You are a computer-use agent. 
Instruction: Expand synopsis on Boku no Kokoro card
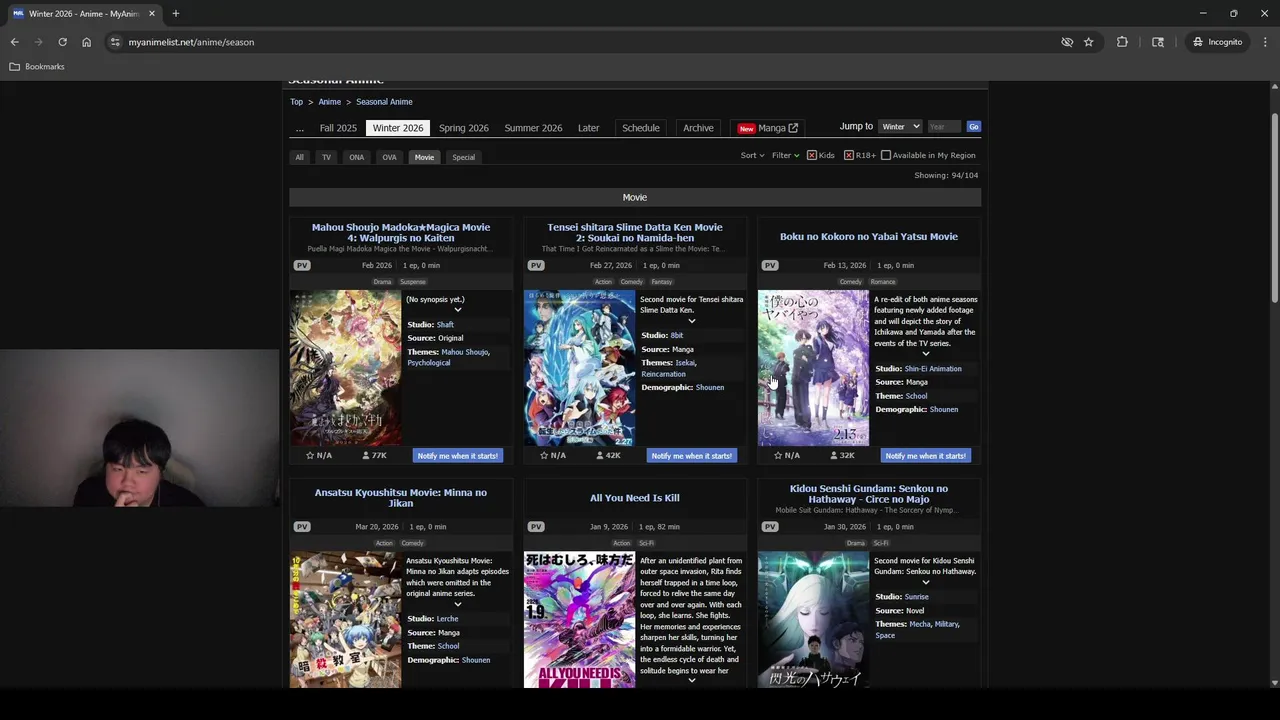925,354
